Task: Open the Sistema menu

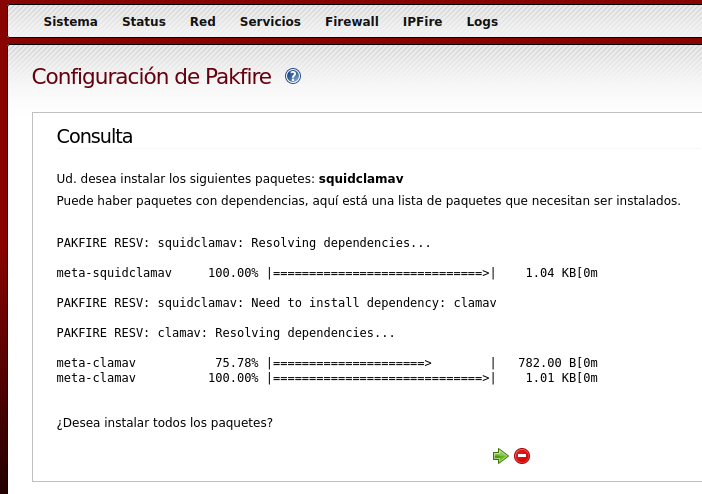Action: pos(70,21)
